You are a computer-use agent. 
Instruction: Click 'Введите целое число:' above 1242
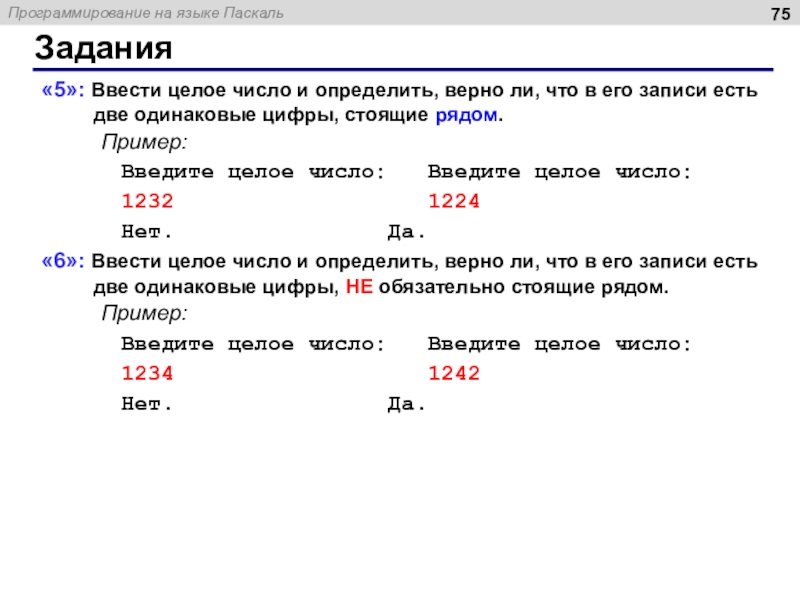pyautogui.click(x=559, y=344)
